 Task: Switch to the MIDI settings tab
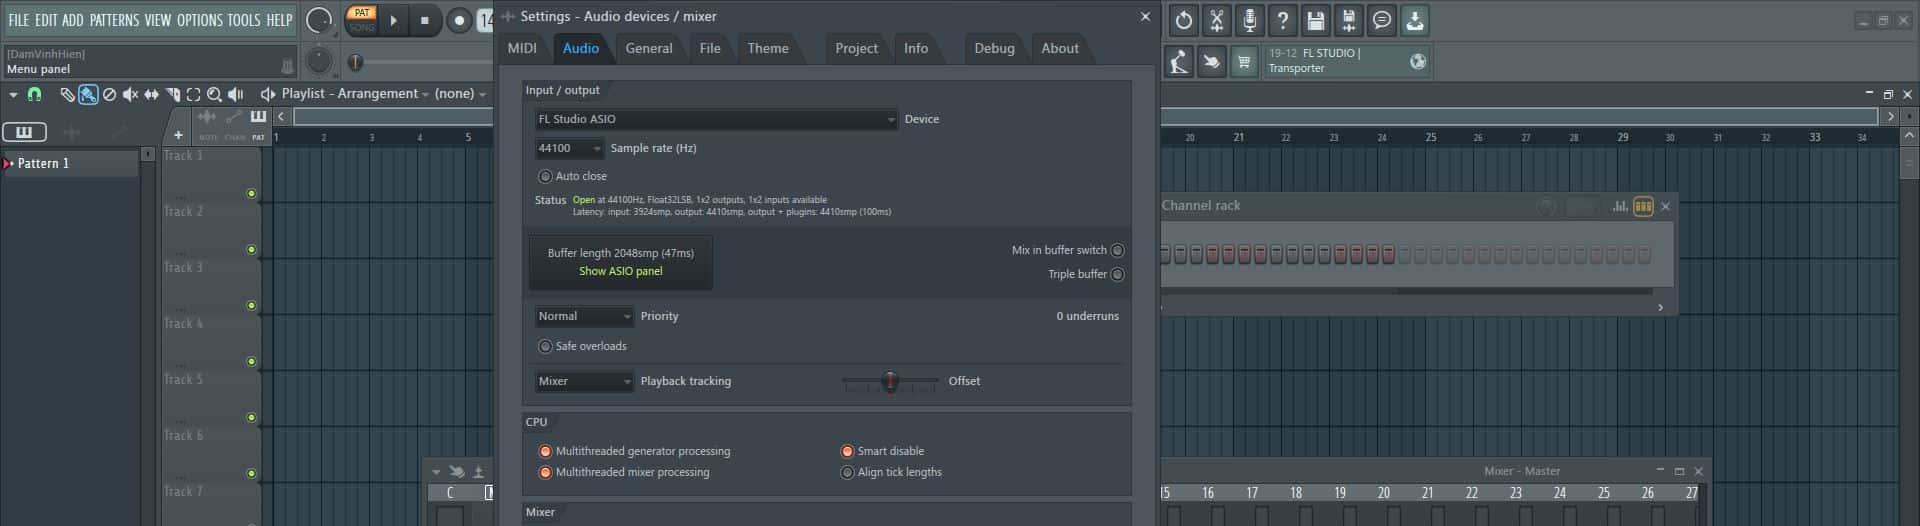click(x=522, y=48)
